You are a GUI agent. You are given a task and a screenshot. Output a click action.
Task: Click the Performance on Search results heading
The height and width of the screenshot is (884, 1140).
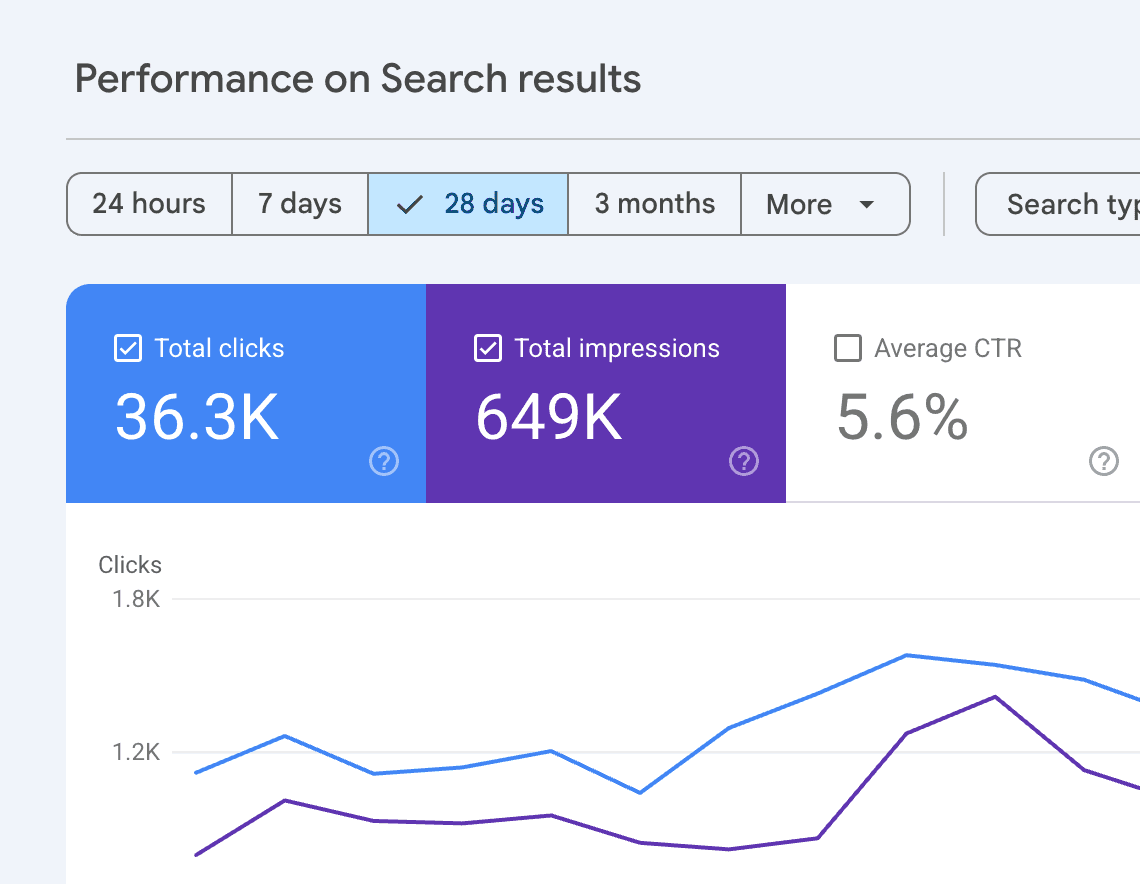358,79
